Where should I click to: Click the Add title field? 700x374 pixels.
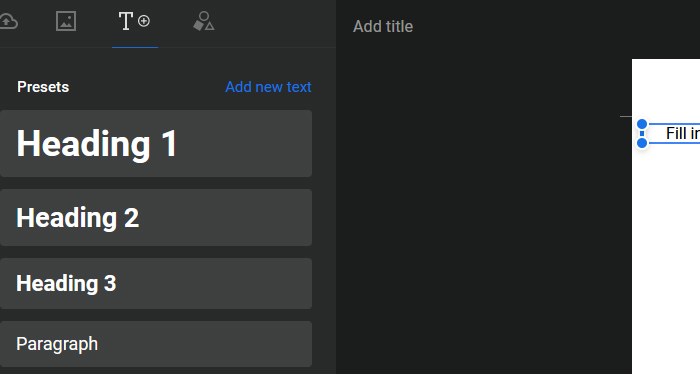tap(383, 26)
